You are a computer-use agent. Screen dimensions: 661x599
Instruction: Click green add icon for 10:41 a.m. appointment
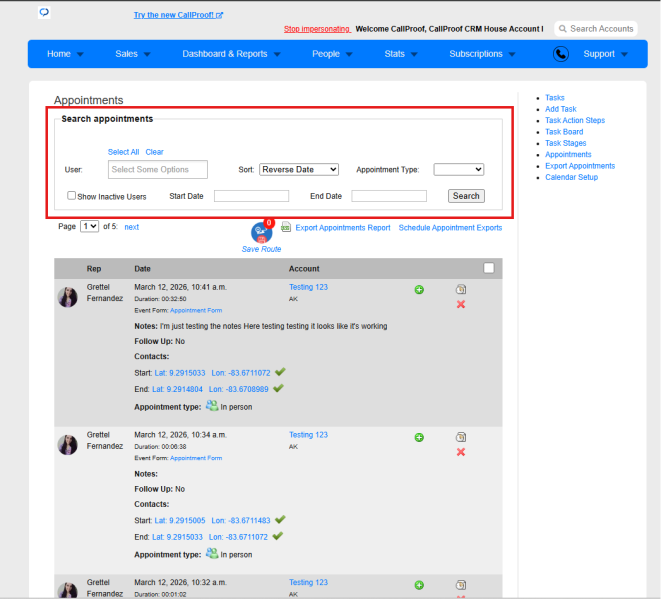pyautogui.click(x=419, y=290)
